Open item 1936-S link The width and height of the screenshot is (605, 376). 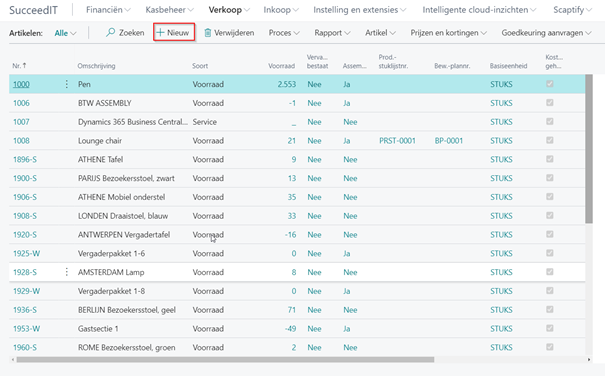point(25,310)
